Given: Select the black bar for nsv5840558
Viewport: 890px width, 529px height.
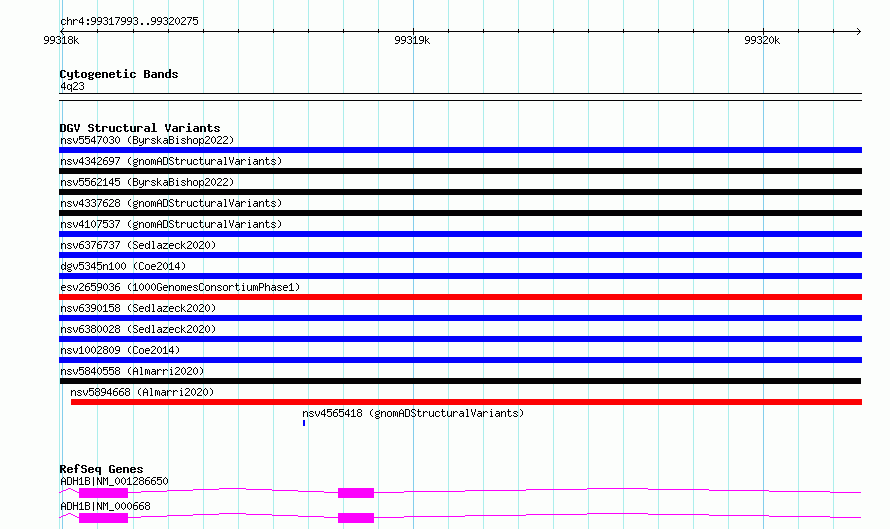Looking at the screenshot, I should (x=460, y=381).
